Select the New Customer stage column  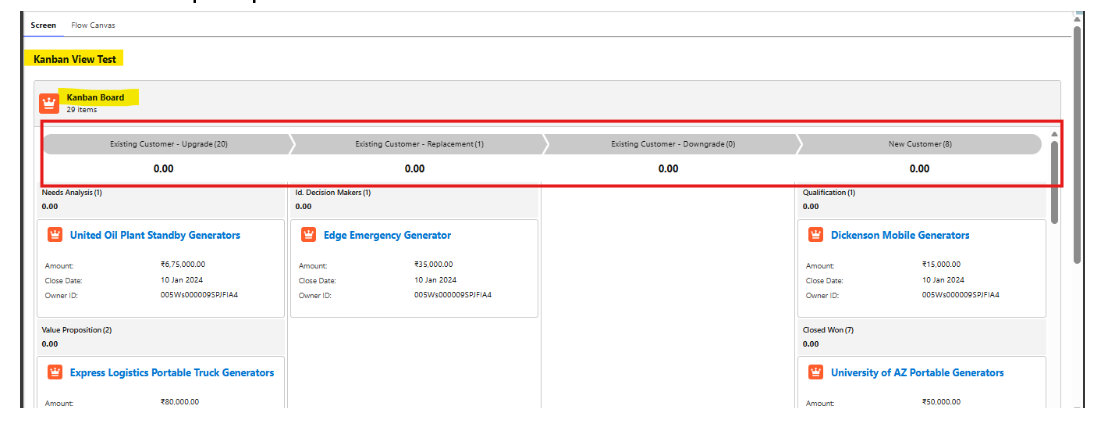[920, 144]
